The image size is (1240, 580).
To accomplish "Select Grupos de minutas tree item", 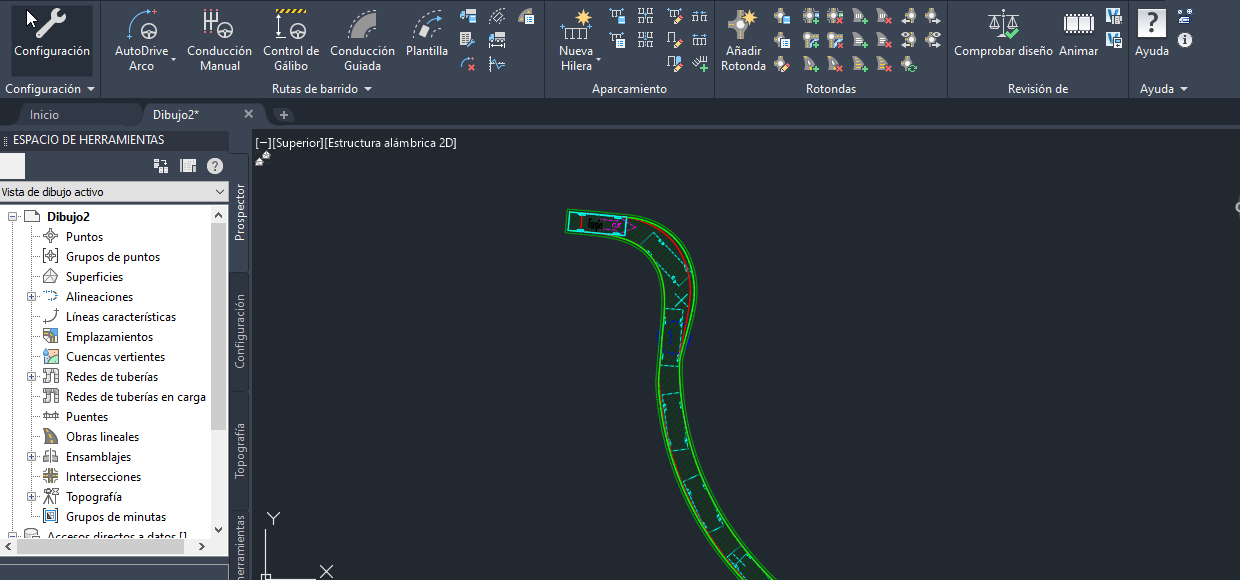I will [x=116, y=517].
